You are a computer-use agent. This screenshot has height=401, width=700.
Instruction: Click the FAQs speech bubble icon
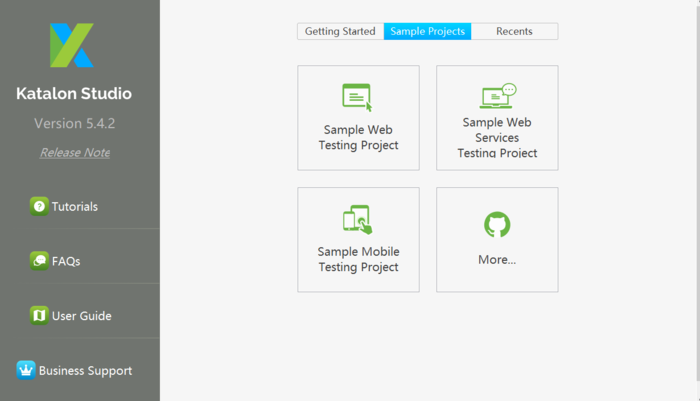pos(39,261)
